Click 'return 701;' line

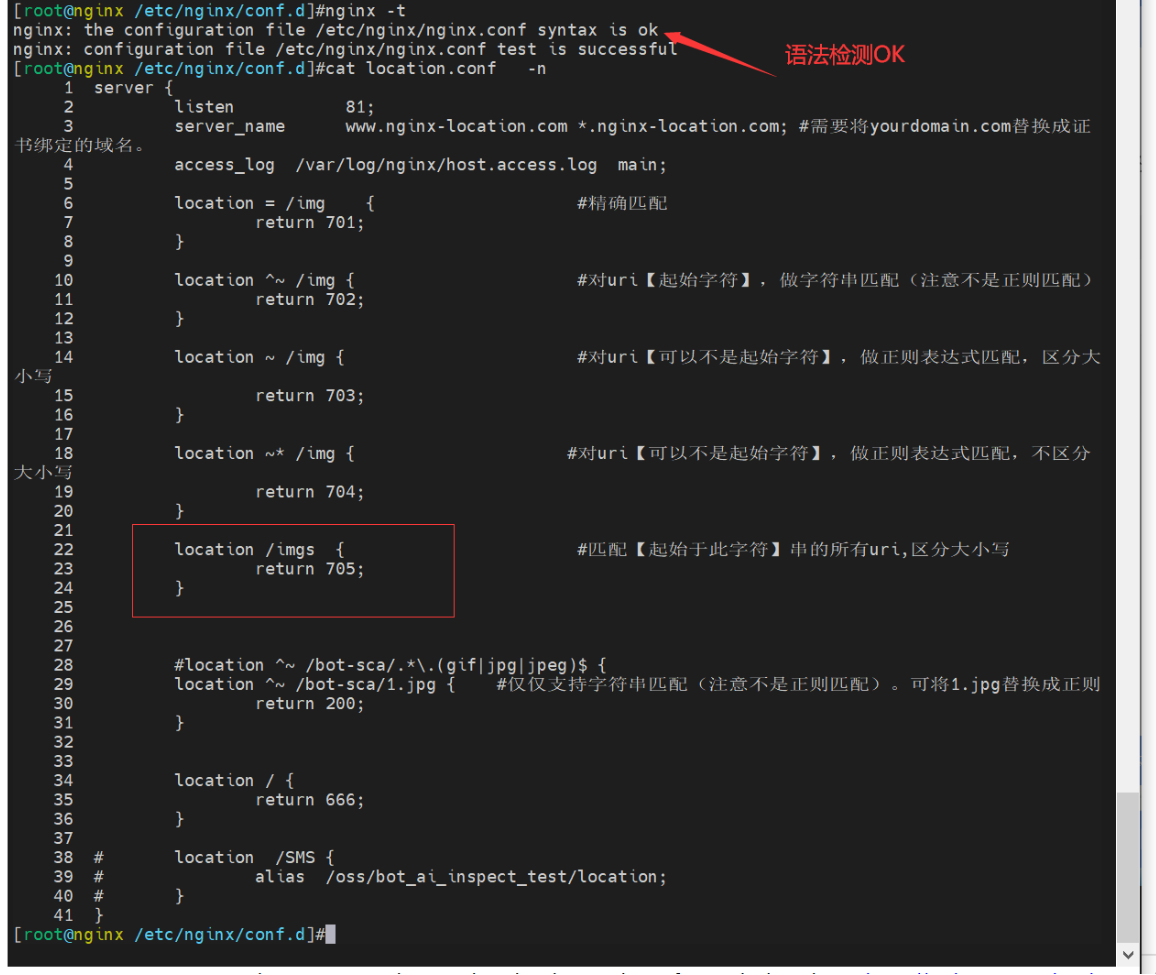[x=310, y=223]
